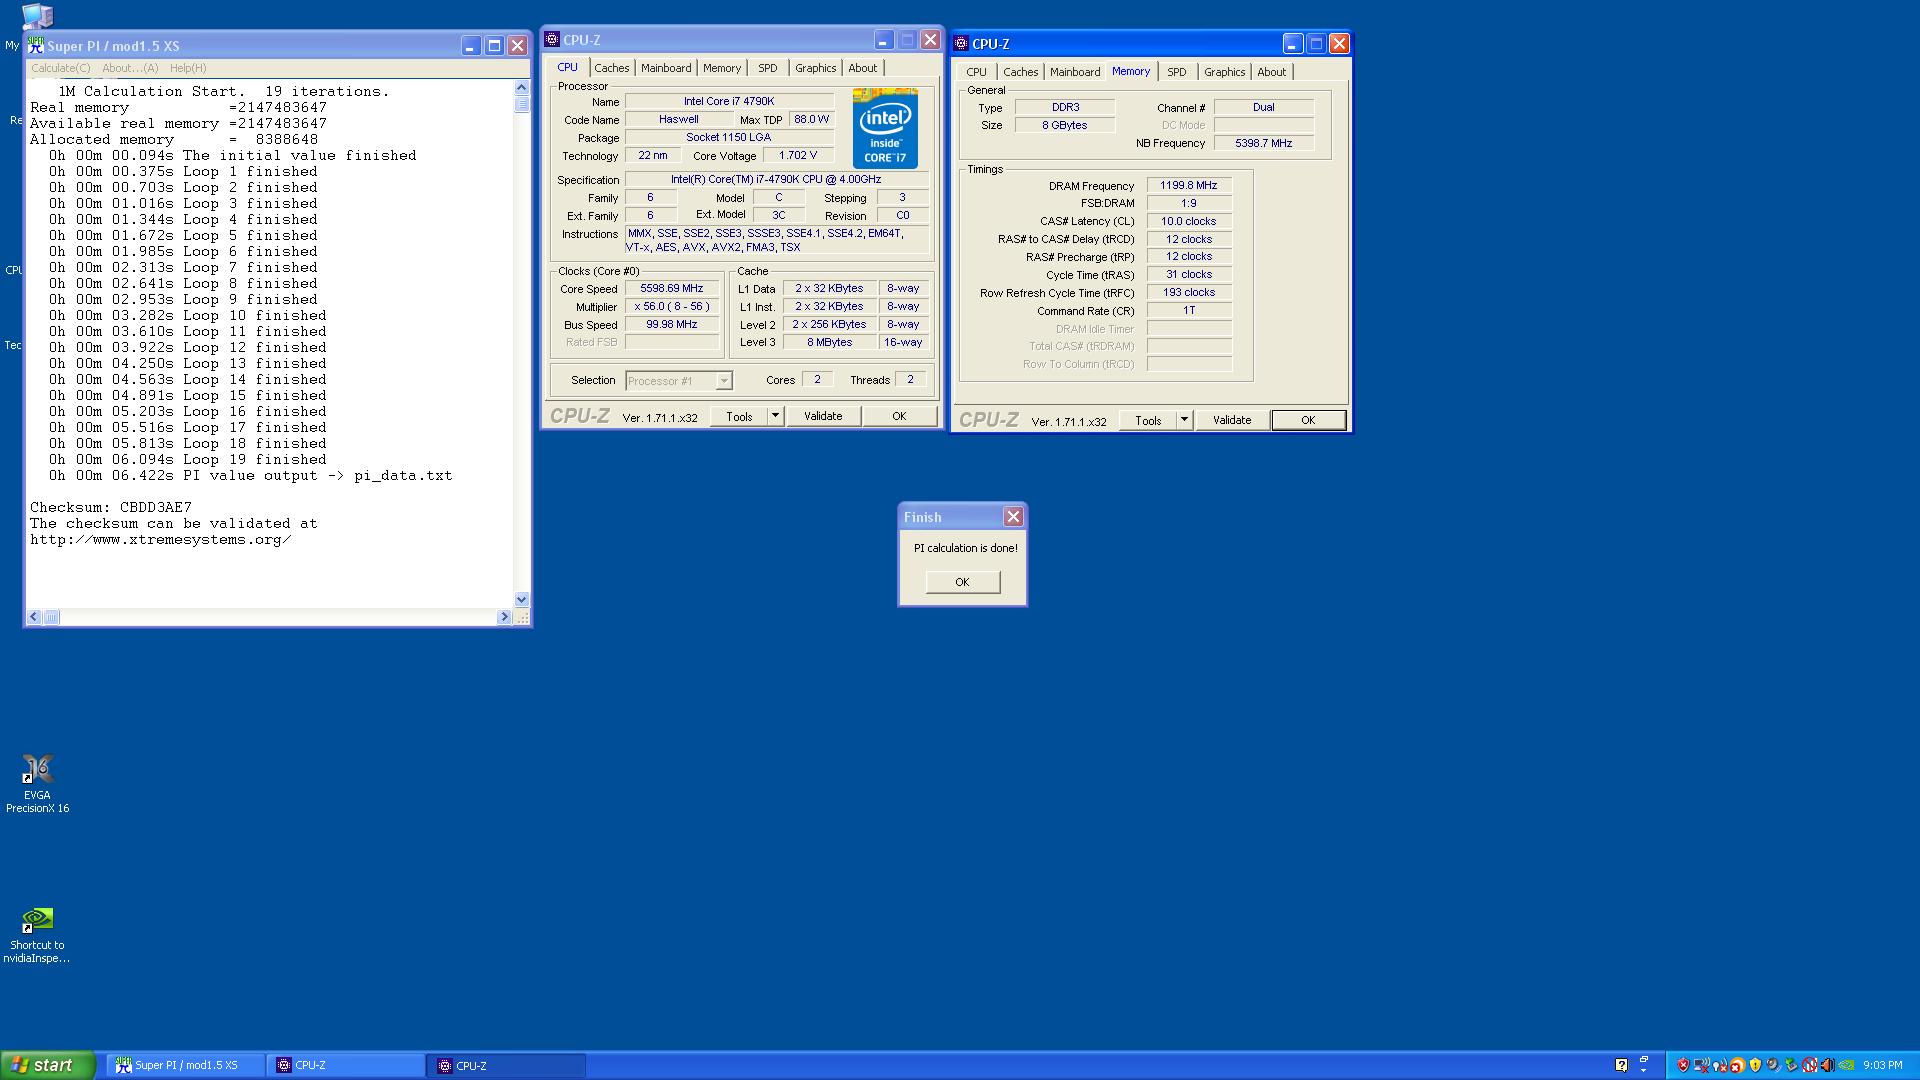Open the nvidiaInspector desktop shortcut
The height and width of the screenshot is (1080, 1920).
point(37,934)
